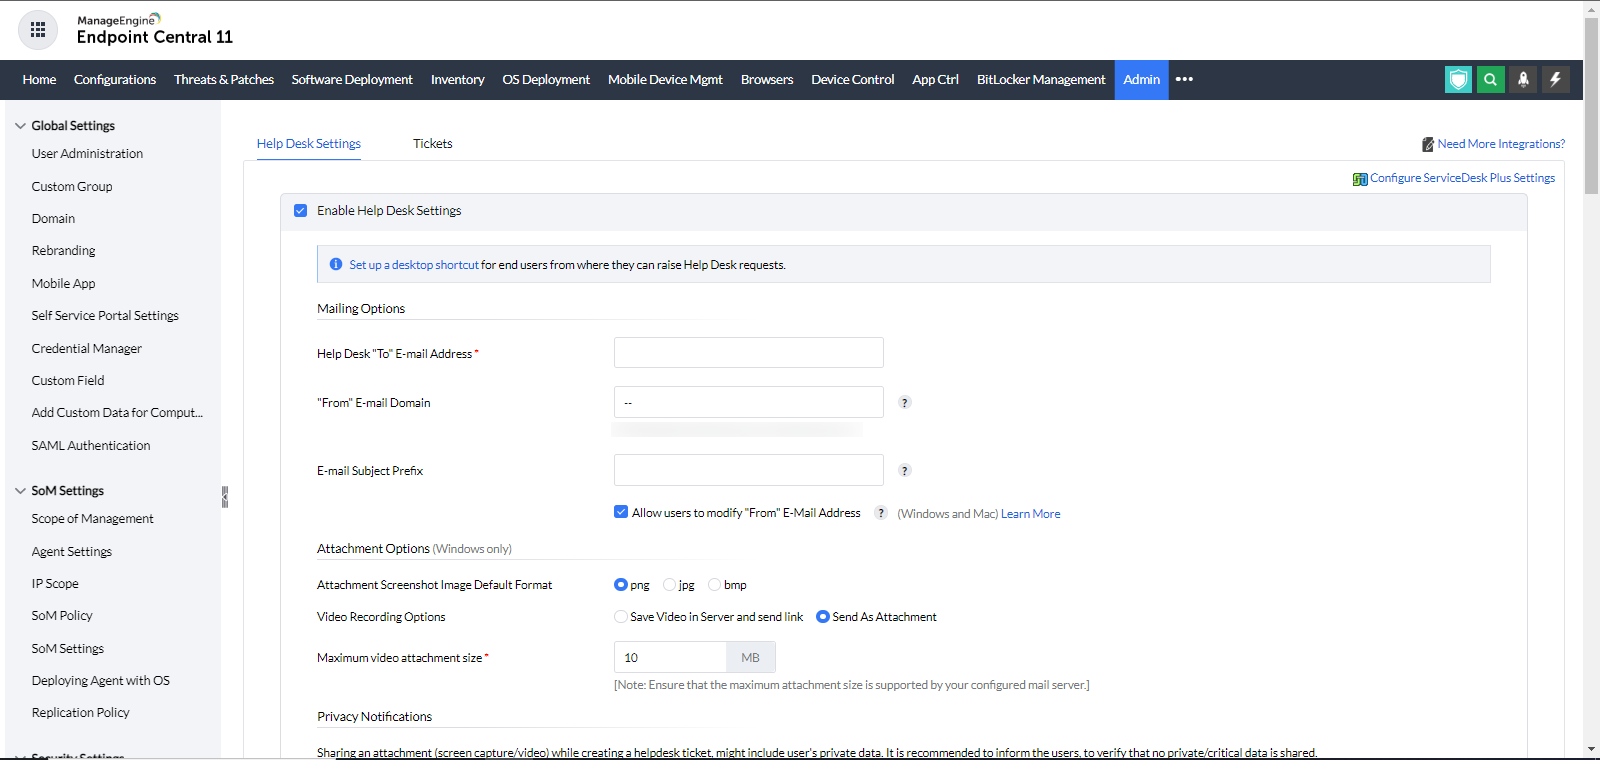Collapse the Global Settings section
1600x760 pixels.
20,126
